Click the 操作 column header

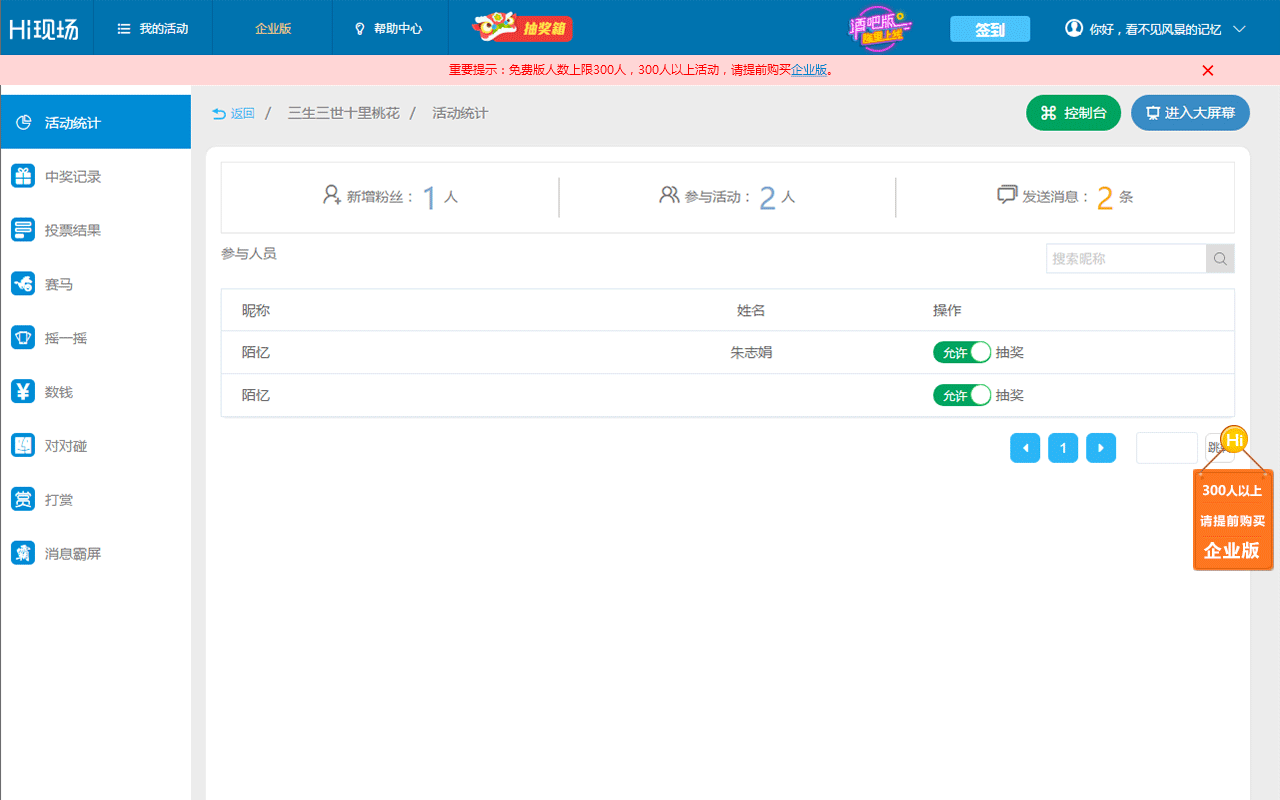click(947, 311)
